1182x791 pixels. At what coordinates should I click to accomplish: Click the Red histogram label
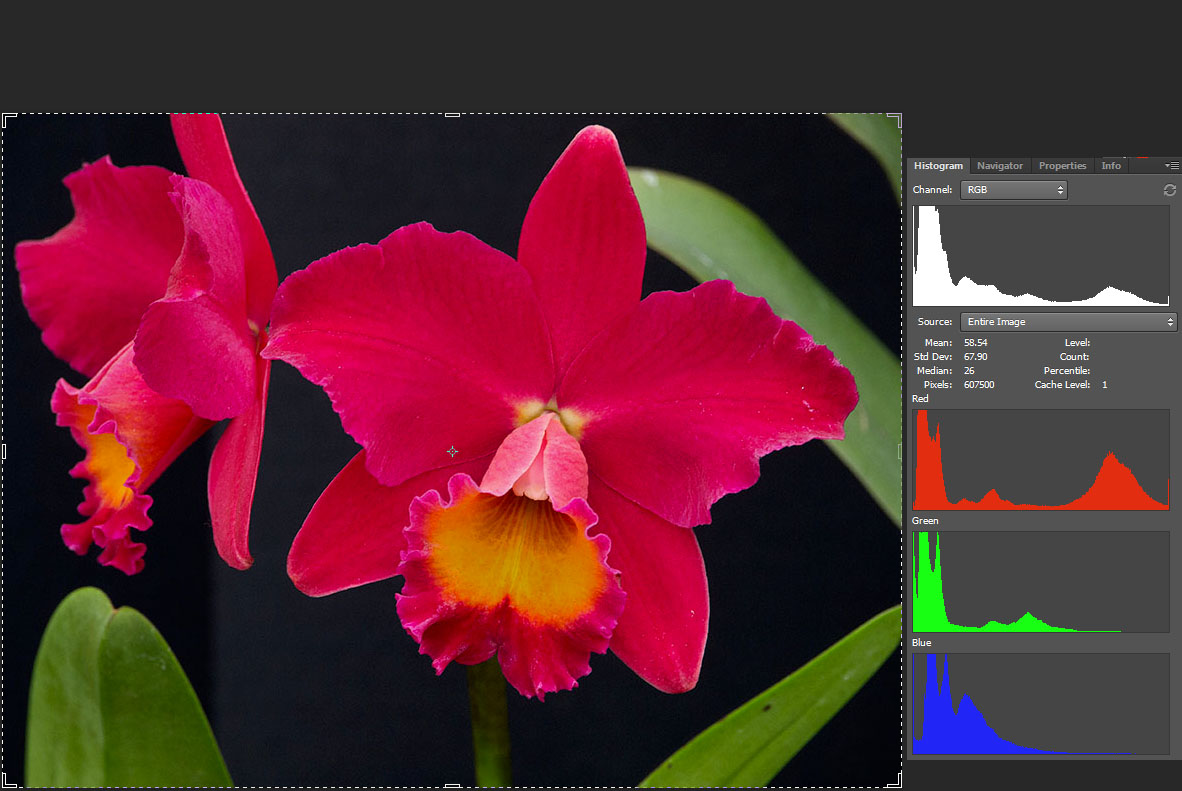point(920,399)
